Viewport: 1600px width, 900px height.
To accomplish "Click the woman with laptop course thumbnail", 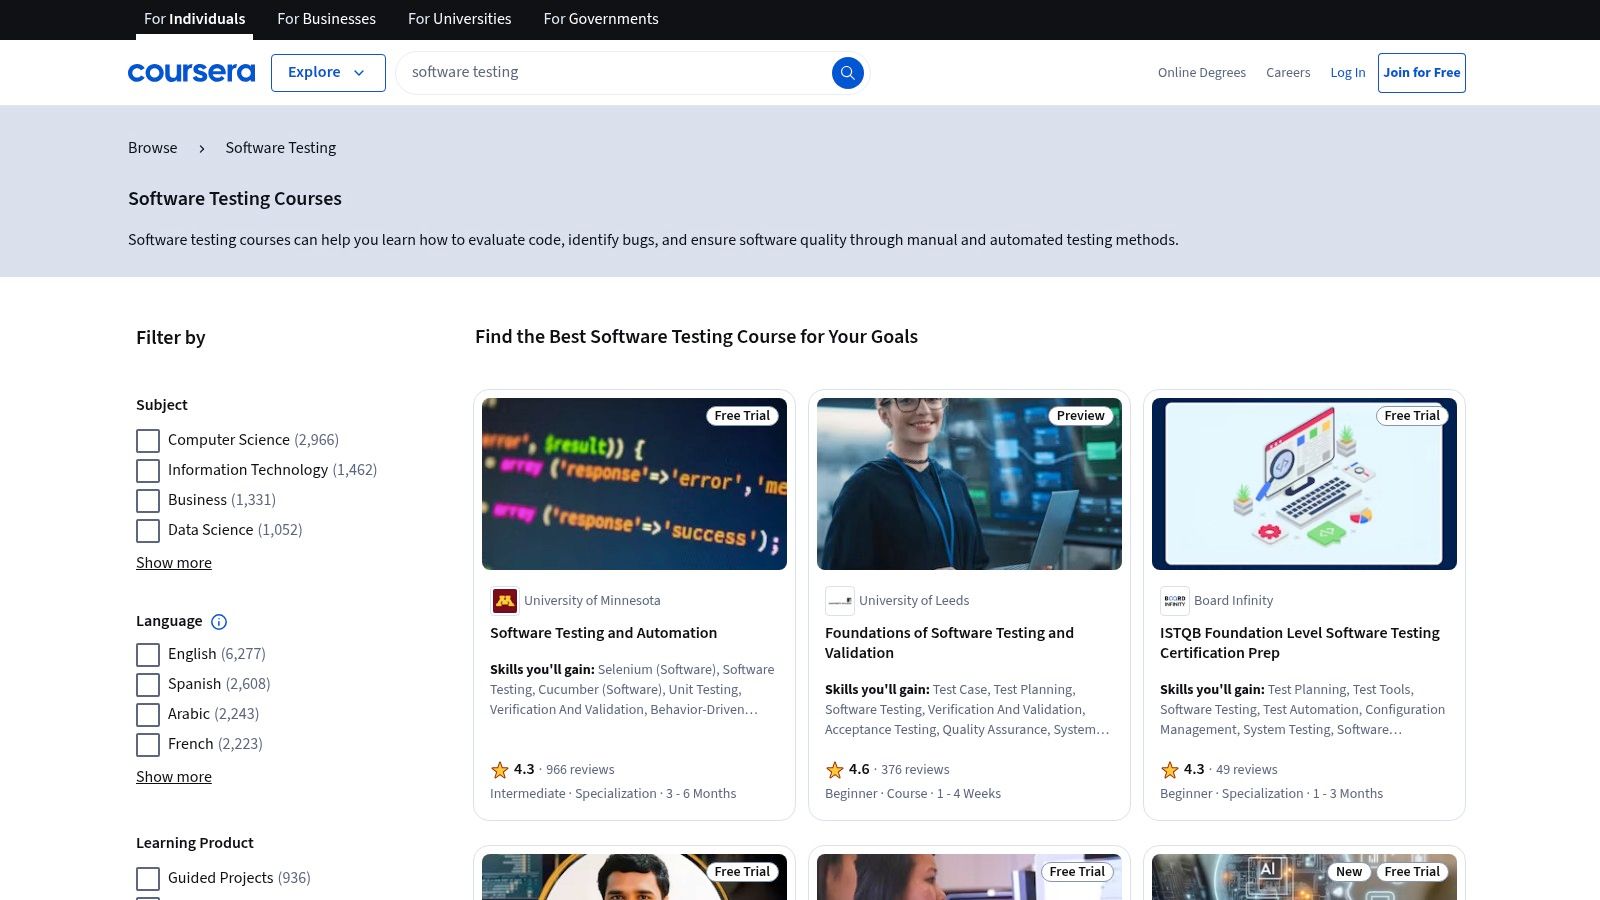I will point(969,484).
